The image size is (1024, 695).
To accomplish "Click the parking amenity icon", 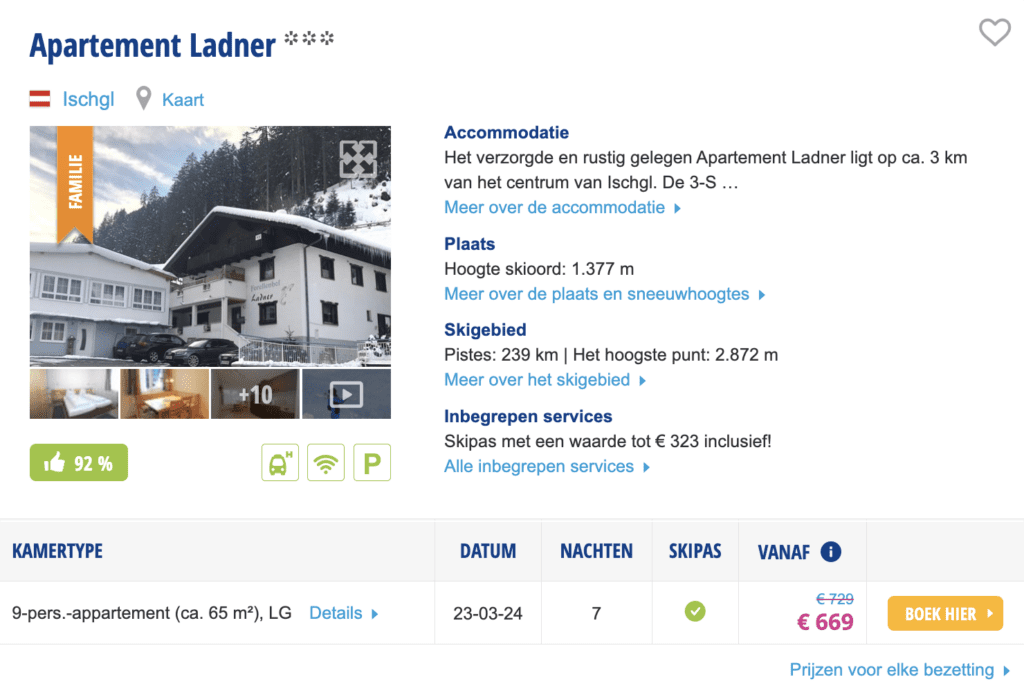I will tap(372, 463).
